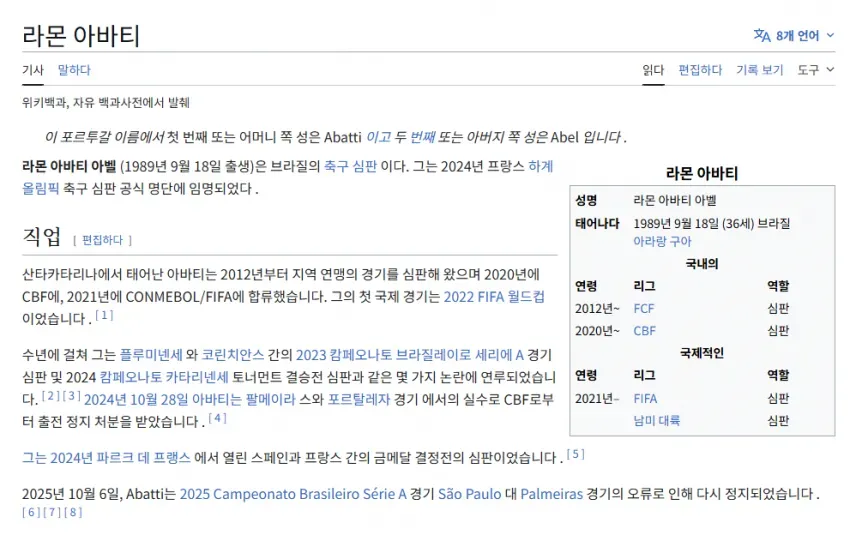This screenshot has width=850, height=541.
Task: Open 2025 Campeonato Brasileiro Série A link
Action: [293, 494]
